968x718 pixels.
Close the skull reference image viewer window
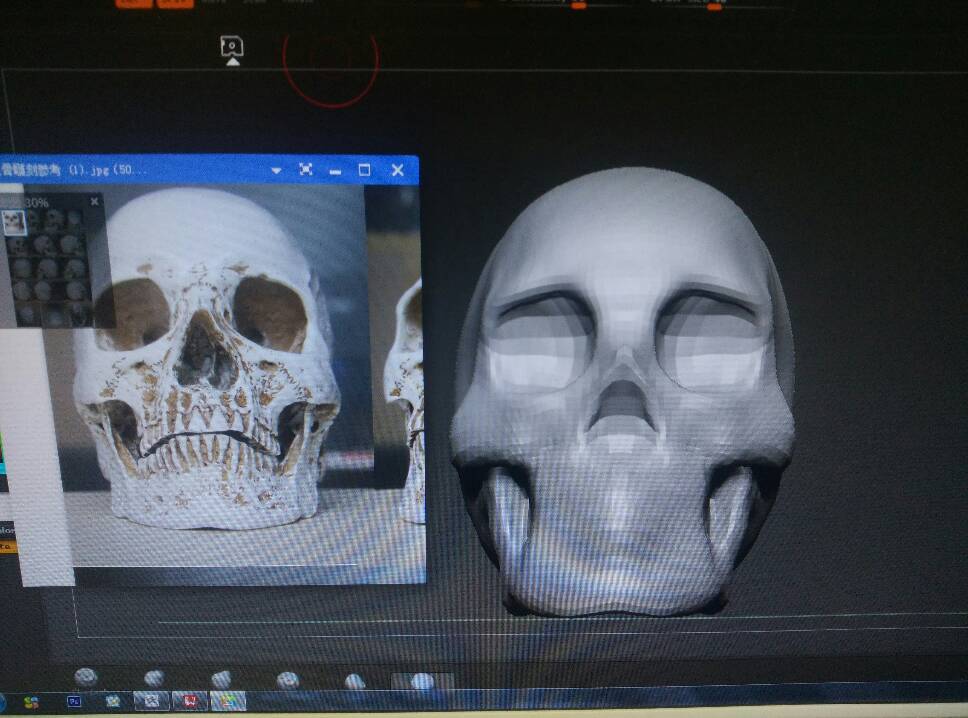coord(398,170)
